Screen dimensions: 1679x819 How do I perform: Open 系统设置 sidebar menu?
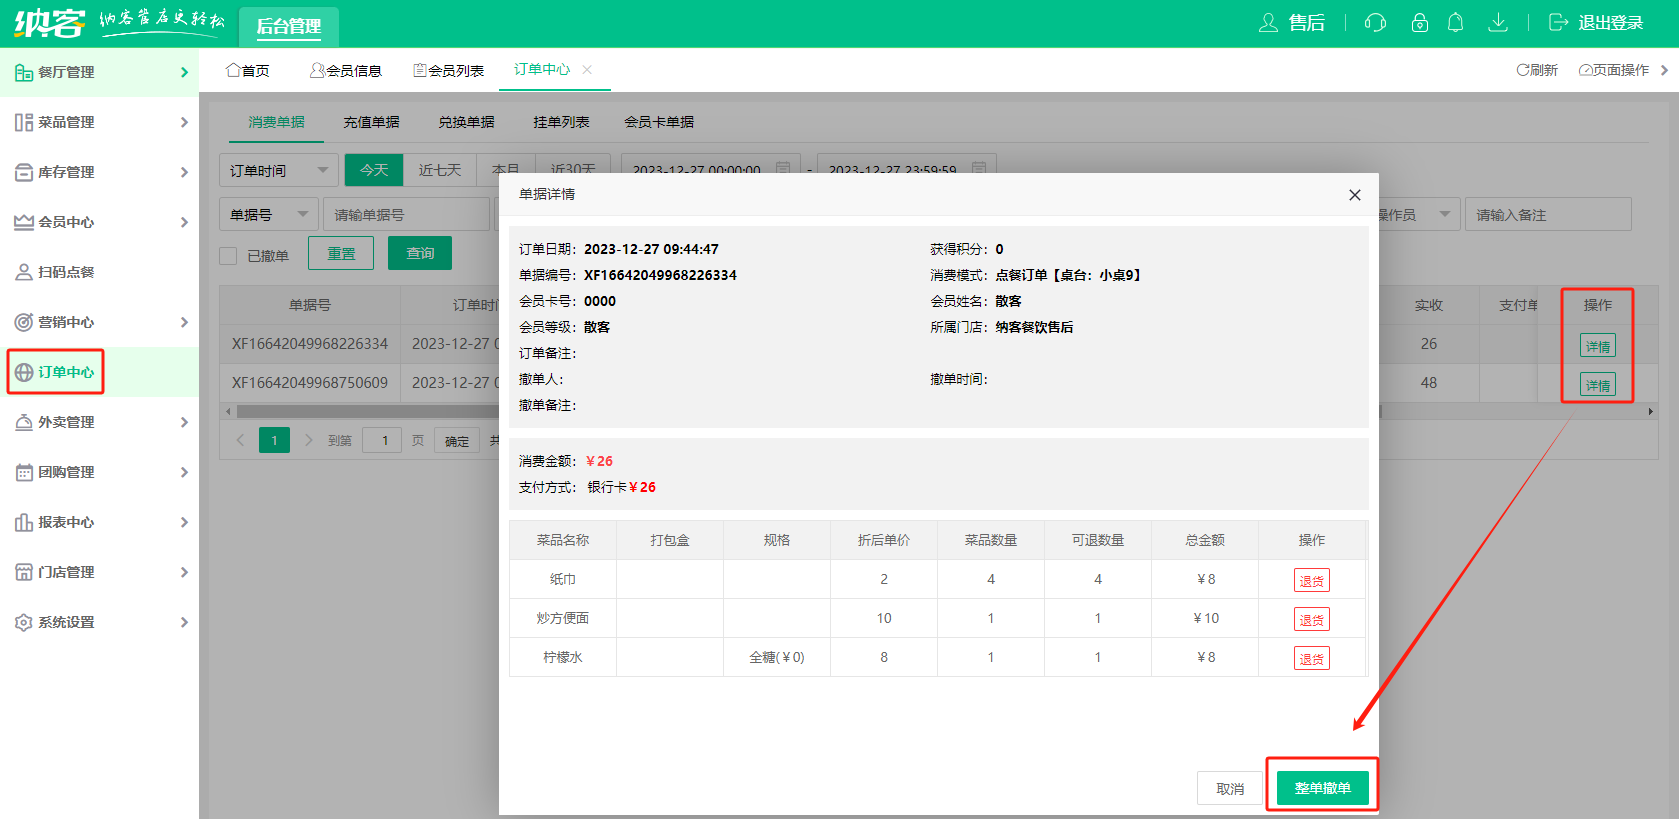(100, 622)
